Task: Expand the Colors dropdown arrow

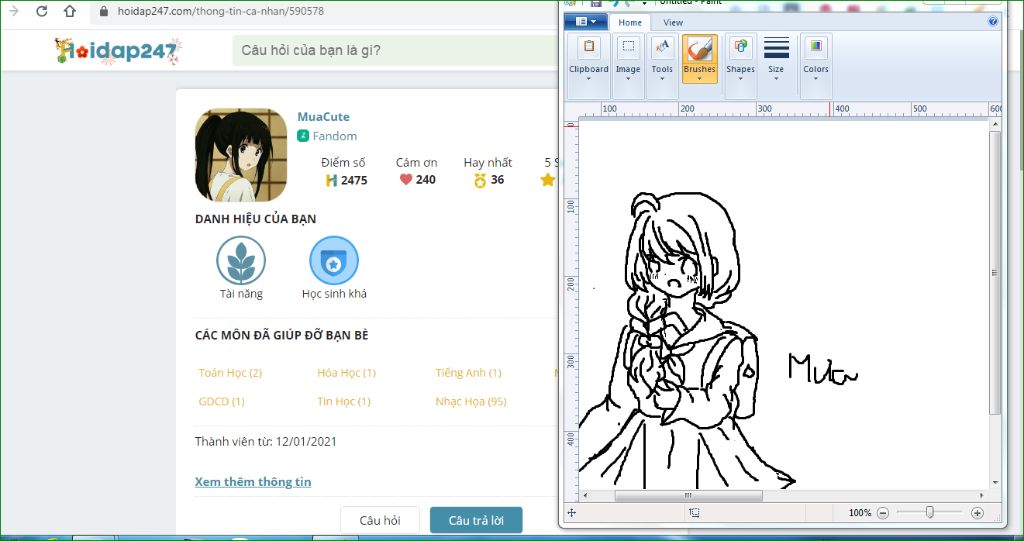Action: coord(816,79)
